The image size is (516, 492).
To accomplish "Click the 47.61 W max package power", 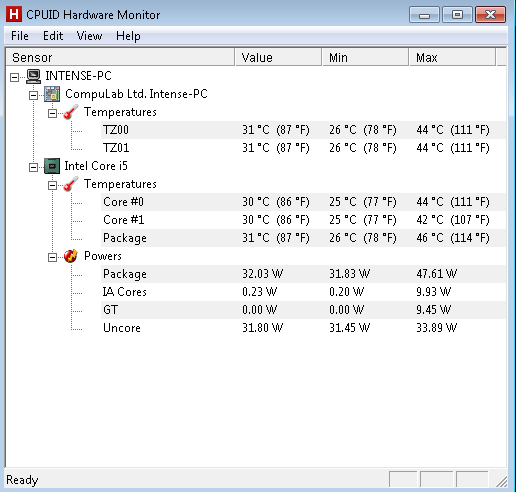I will click(x=437, y=274).
